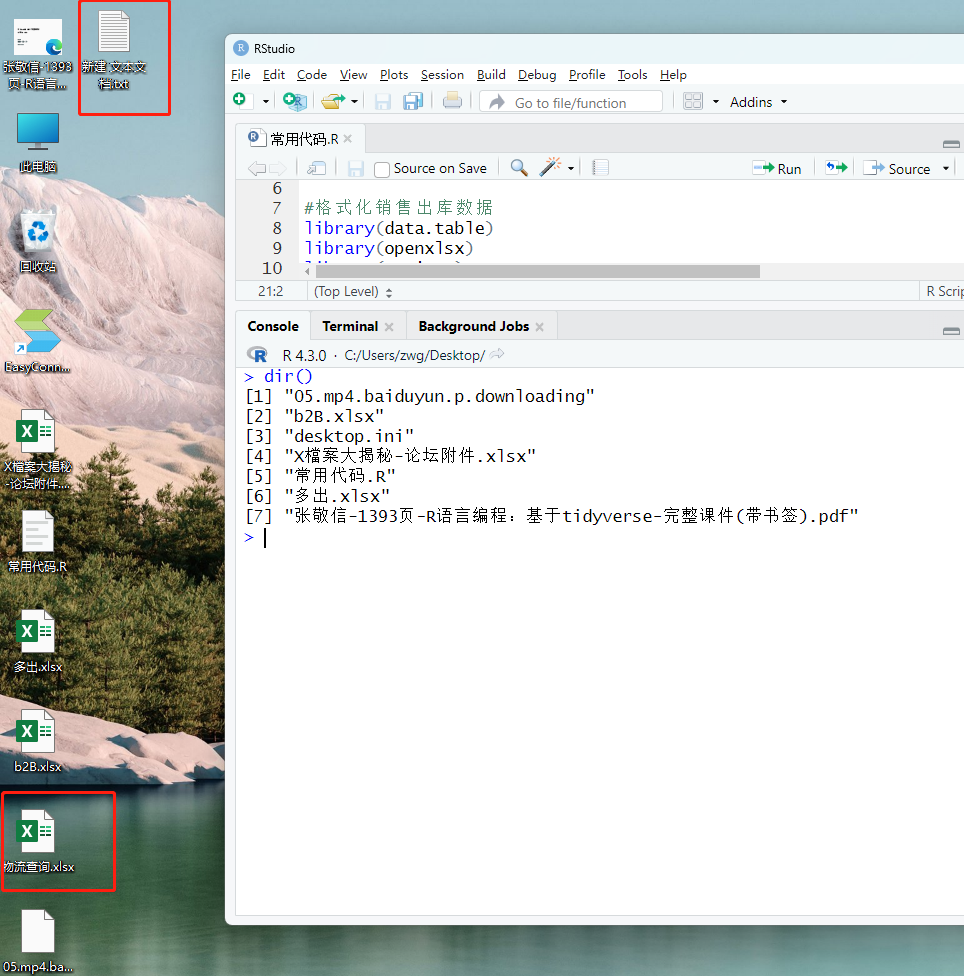Screen dimensions: 964x976
Task: Switch to the Terminal tab
Action: [x=350, y=326]
